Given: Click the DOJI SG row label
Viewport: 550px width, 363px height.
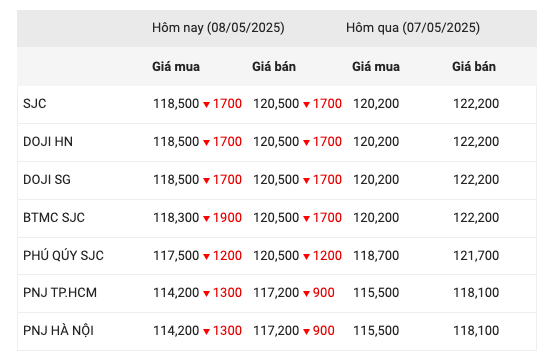Looking at the screenshot, I should [47, 180].
